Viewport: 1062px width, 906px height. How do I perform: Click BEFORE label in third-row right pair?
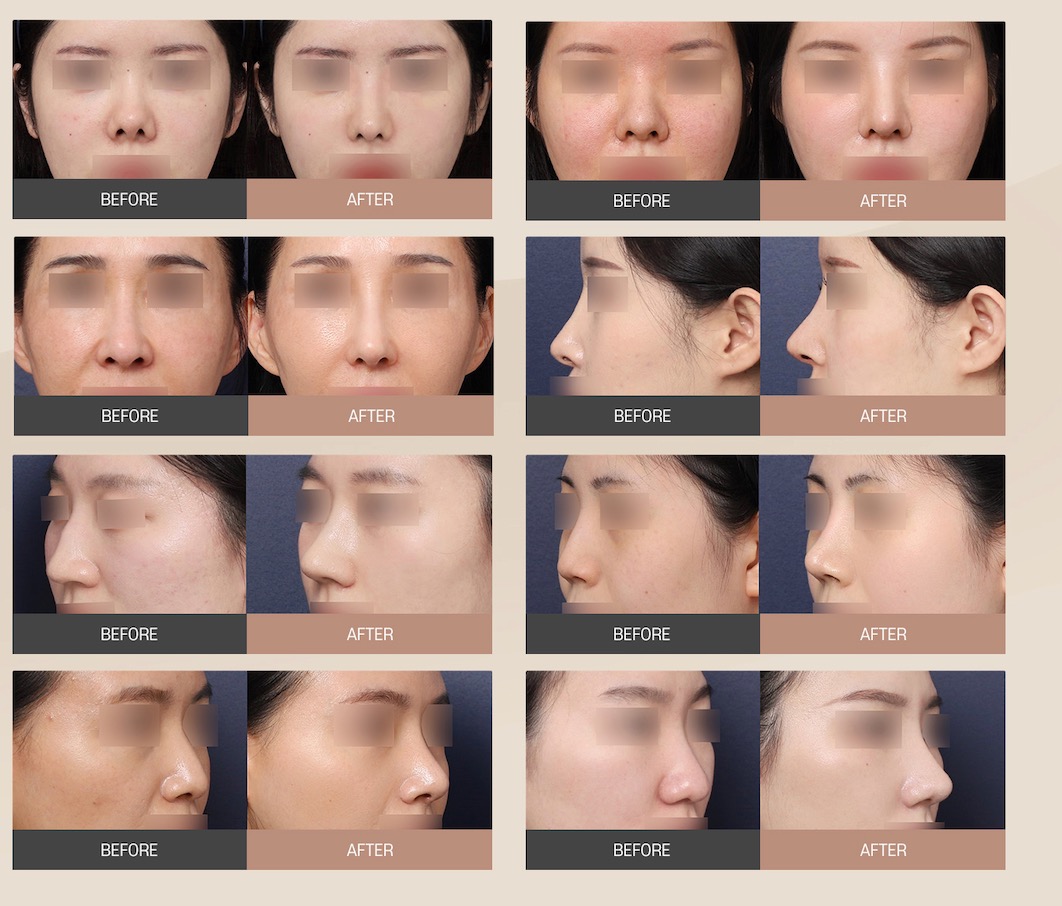tap(643, 634)
